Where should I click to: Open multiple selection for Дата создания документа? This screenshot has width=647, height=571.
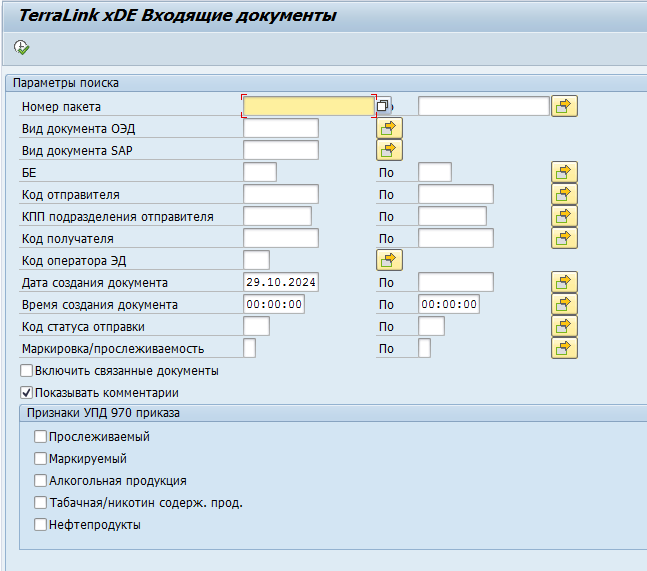click(x=564, y=282)
